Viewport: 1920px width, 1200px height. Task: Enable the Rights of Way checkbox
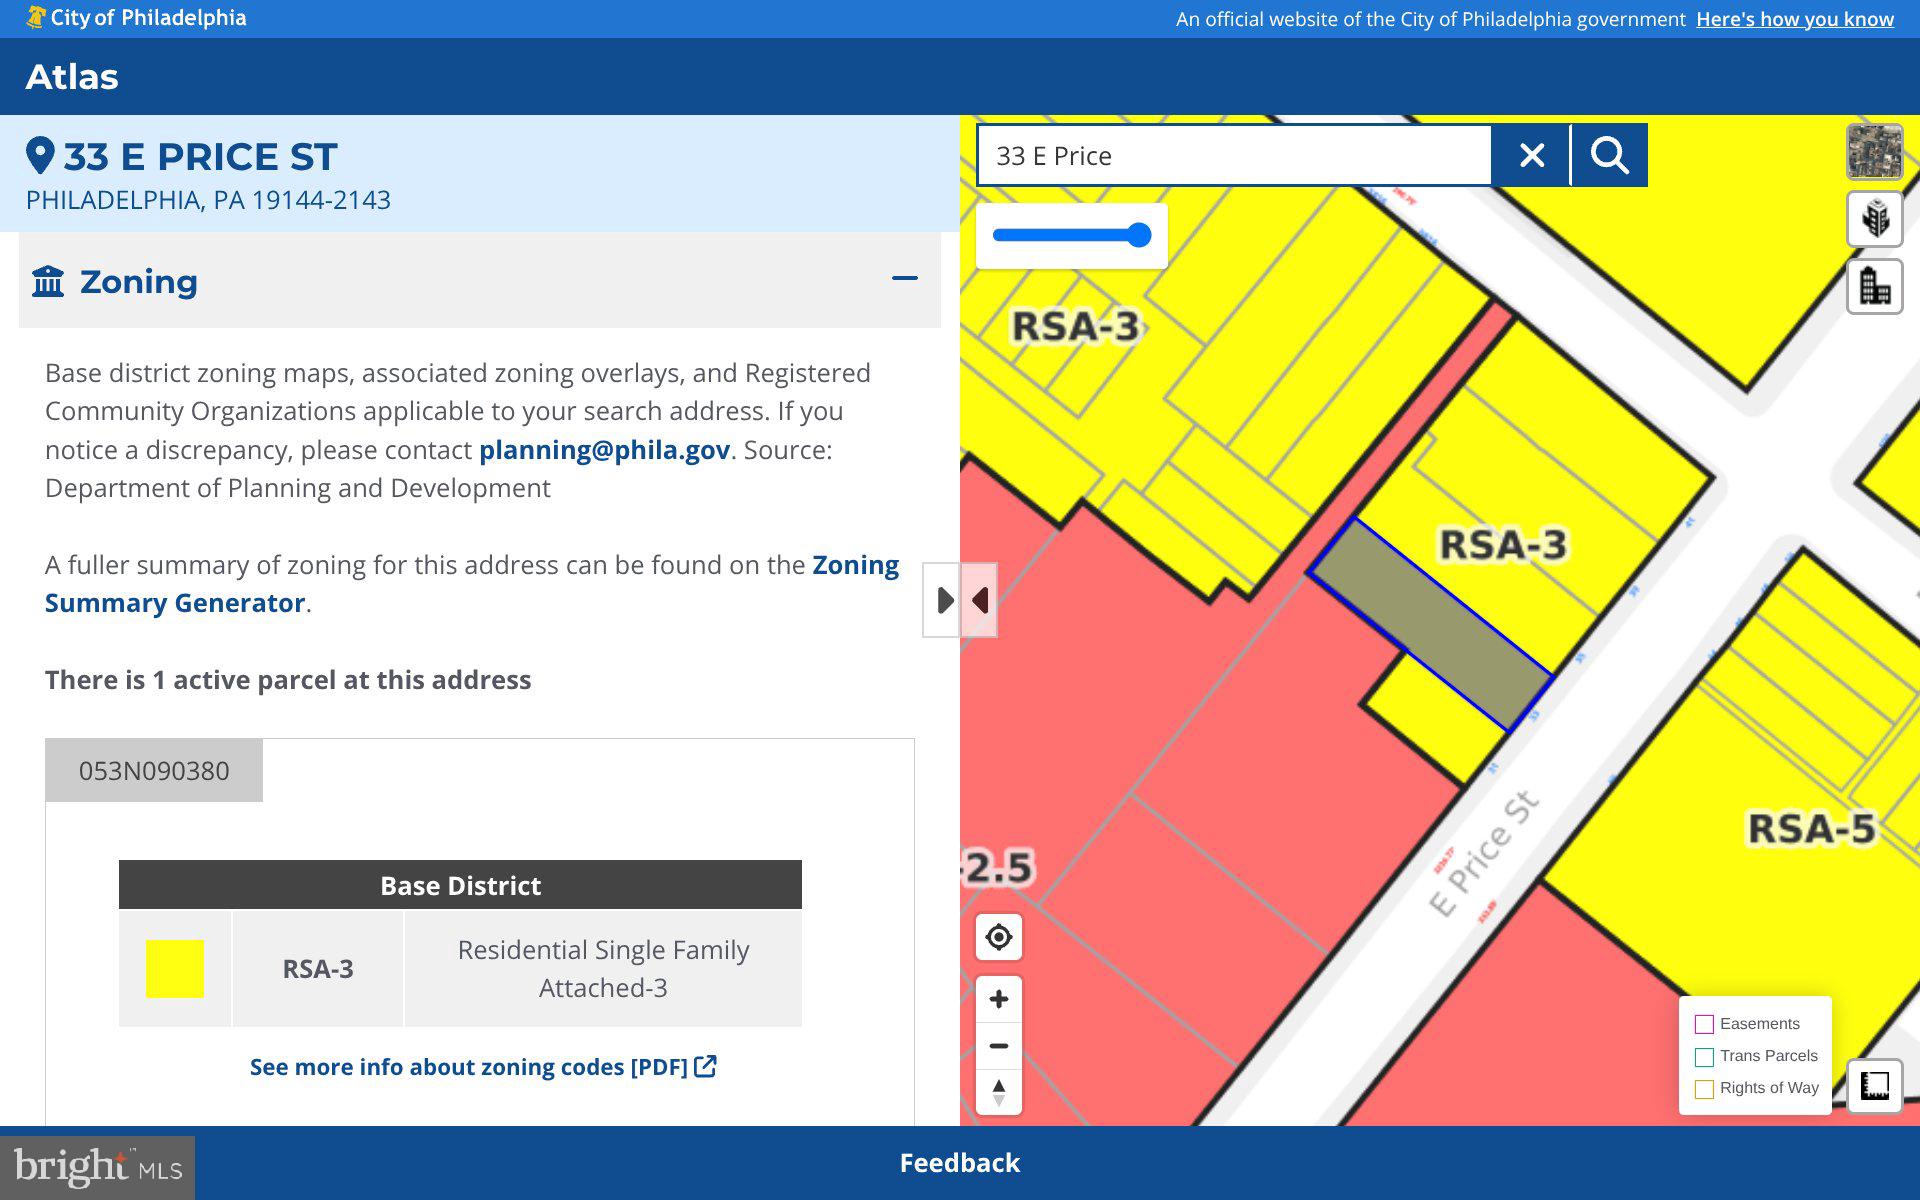click(x=1704, y=1089)
